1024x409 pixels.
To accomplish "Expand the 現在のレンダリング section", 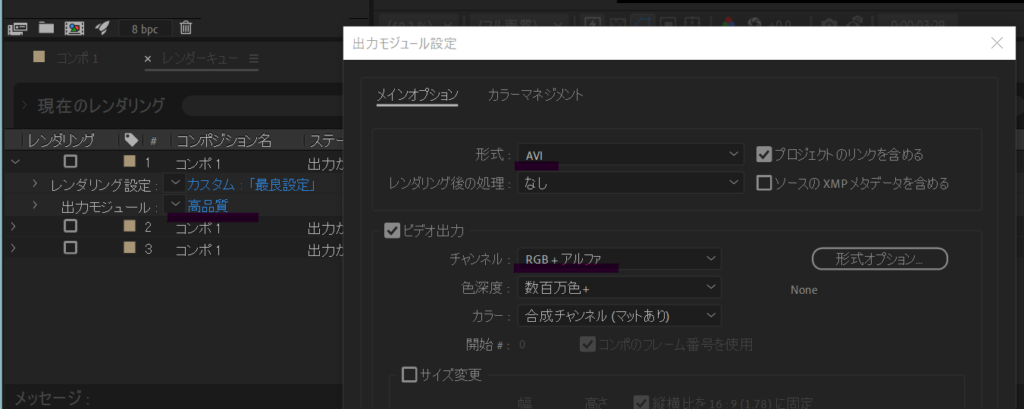I will coord(24,105).
